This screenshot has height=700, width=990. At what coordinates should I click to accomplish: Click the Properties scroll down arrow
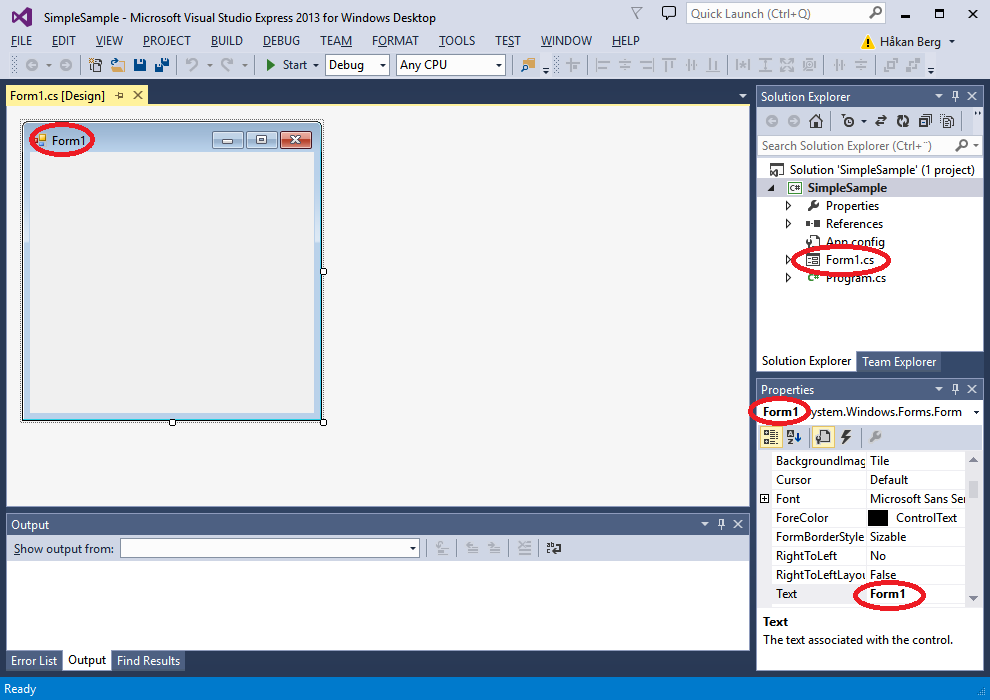pos(973,598)
